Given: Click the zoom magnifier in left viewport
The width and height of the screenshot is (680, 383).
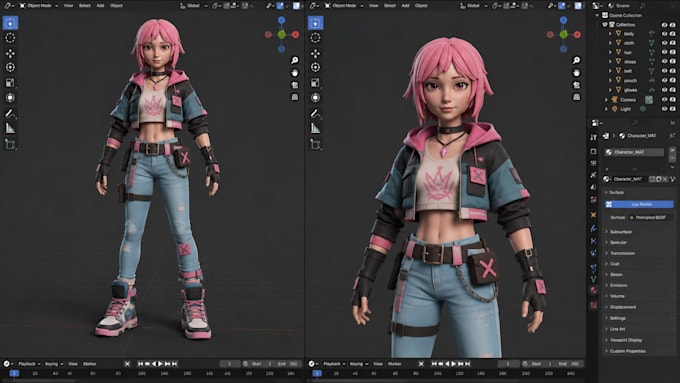Looking at the screenshot, I should click(295, 60).
